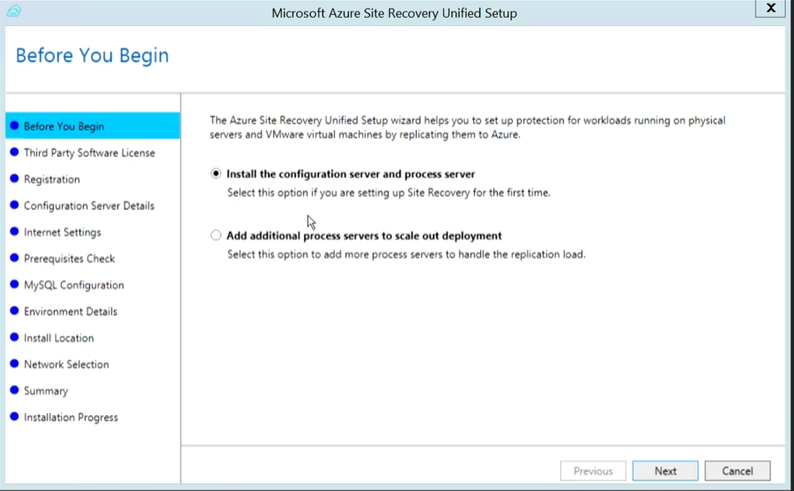
Task: Click the 'Select this option if you are setting up' description
Action: point(388,192)
